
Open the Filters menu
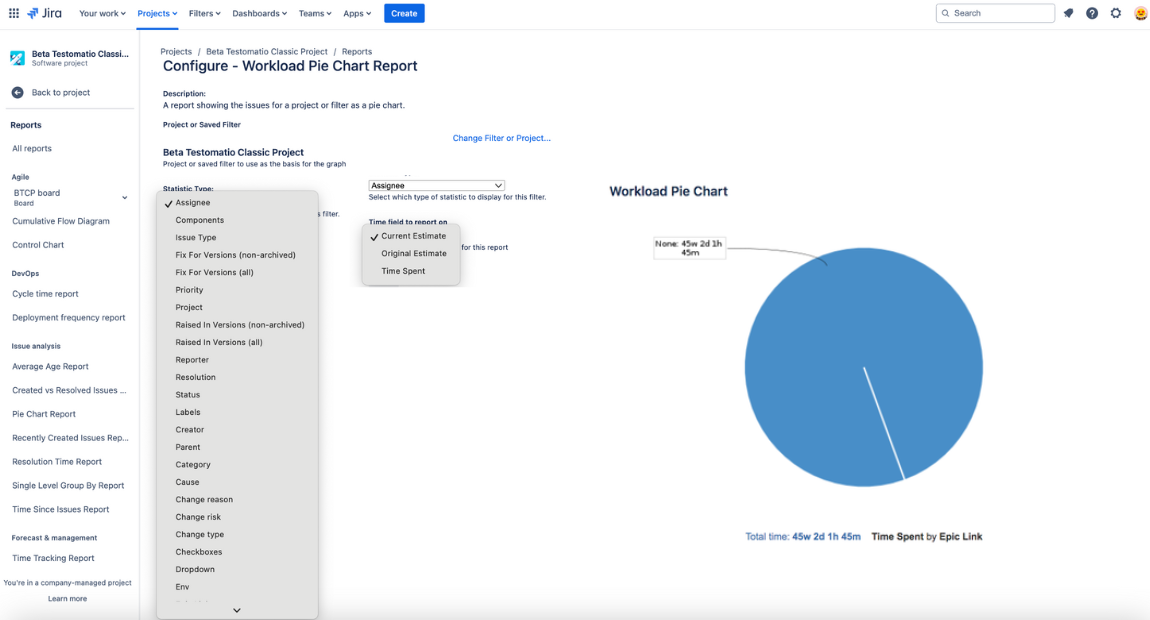pyautogui.click(x=203, y=13)
